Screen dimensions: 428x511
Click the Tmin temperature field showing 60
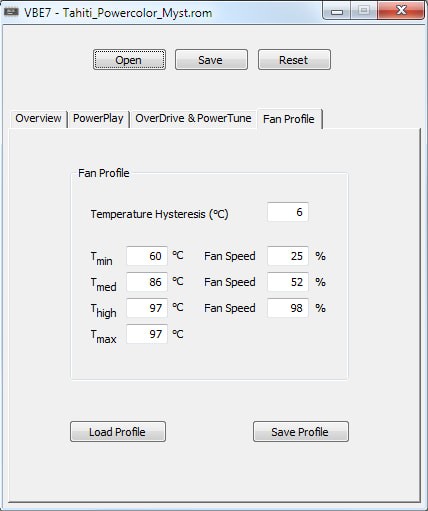pos(147,256)
